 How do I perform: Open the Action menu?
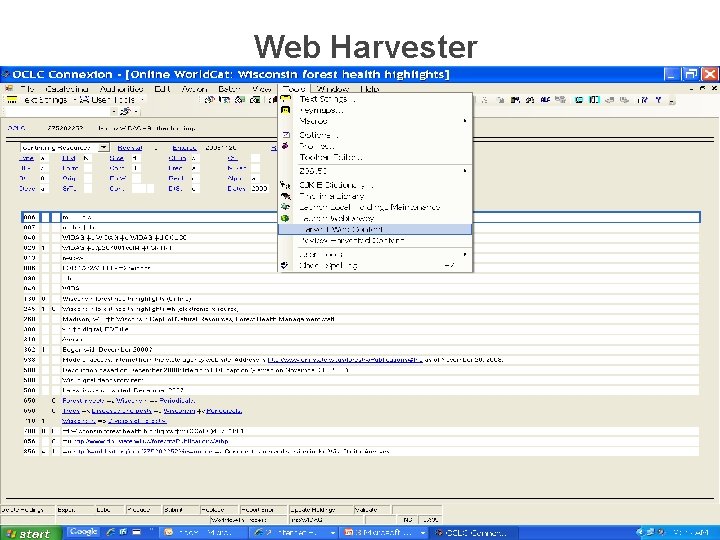point(194,89)
